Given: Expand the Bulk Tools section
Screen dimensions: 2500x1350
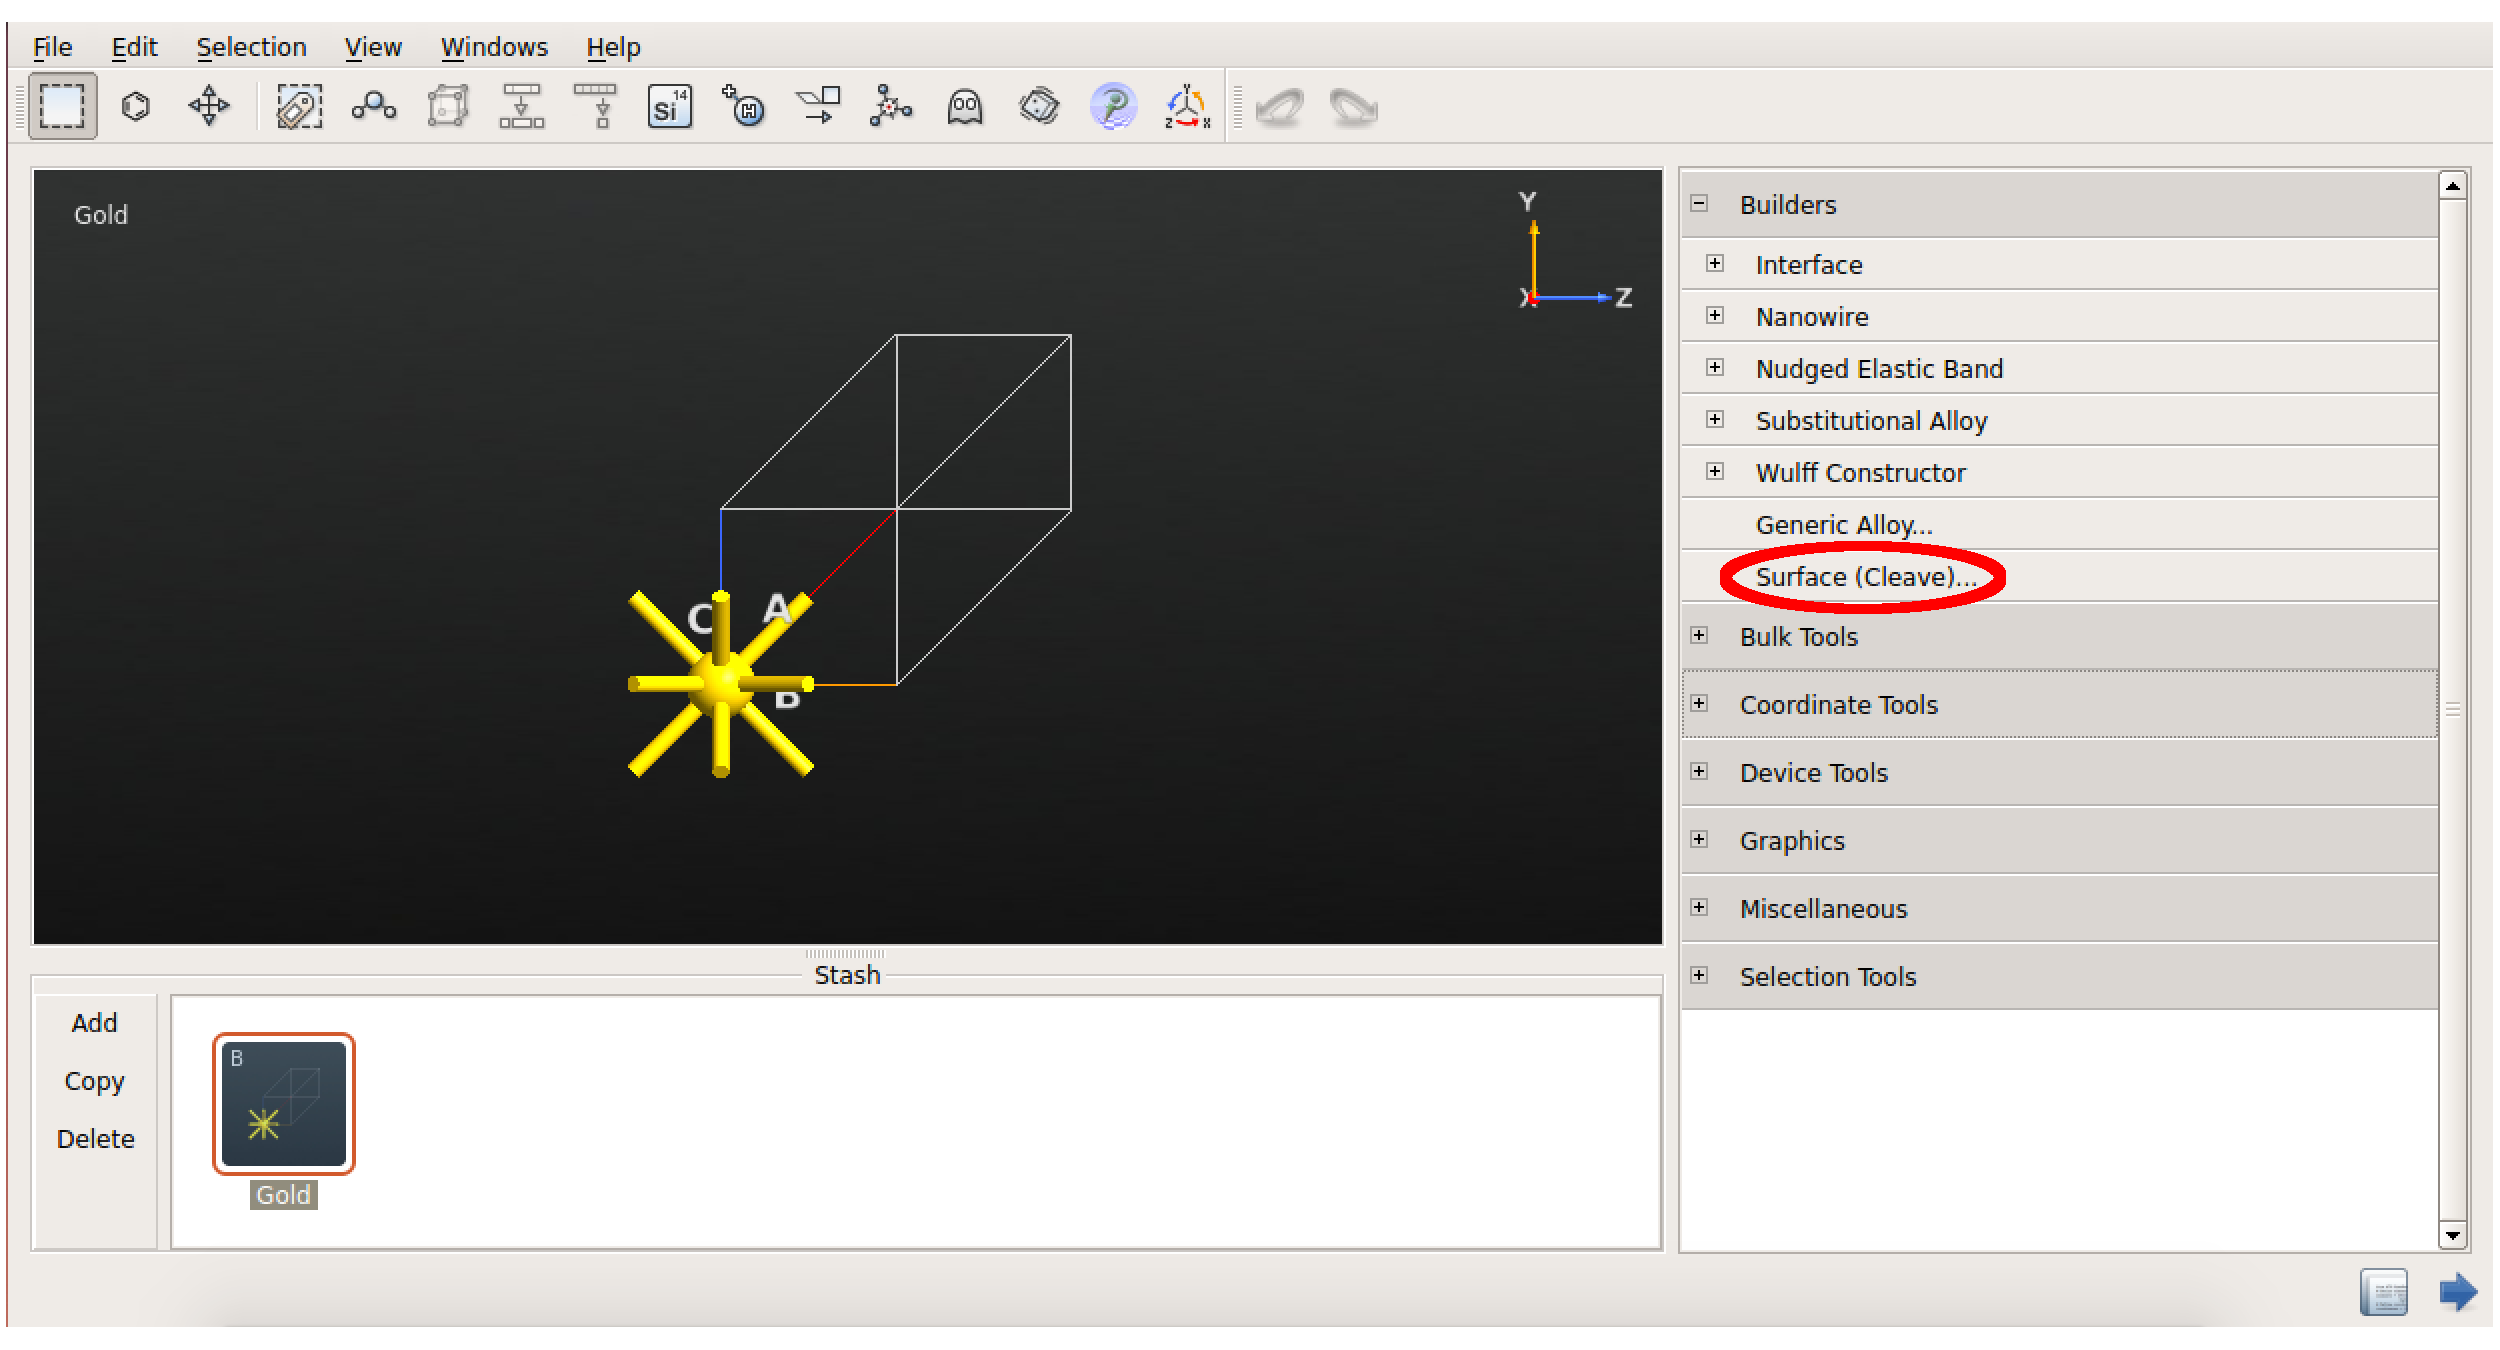Looking at the screenshot, I should coord(1699,635).
